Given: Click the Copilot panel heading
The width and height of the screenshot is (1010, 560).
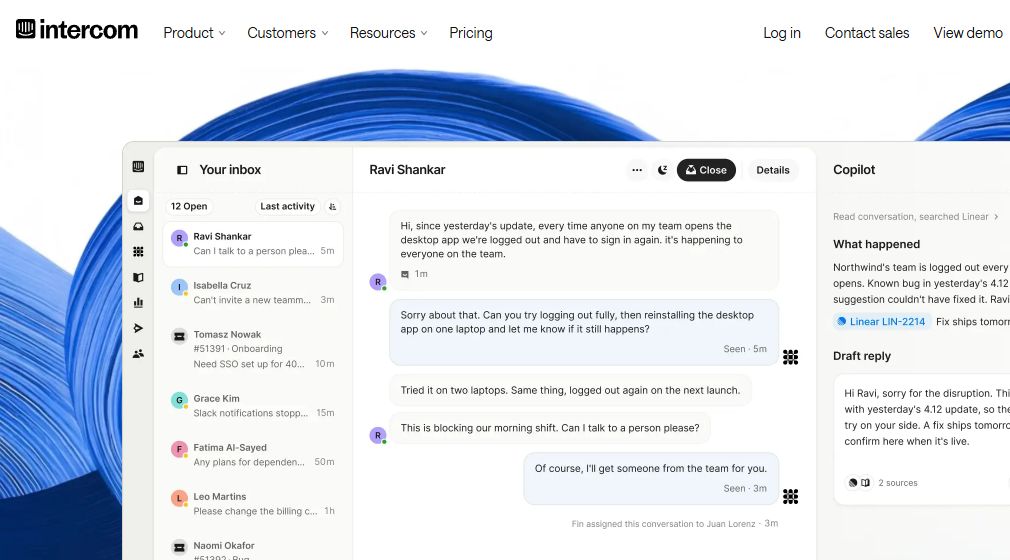Looking at the screenshot, I should [x=854, y=170].
